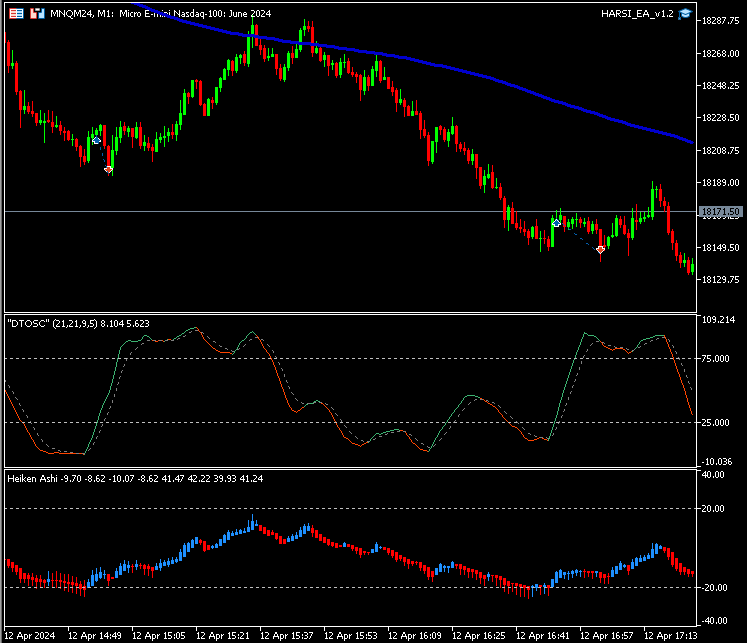Select the red sell arrow near 16:55

pyautogui.click(x=600, y=249)
